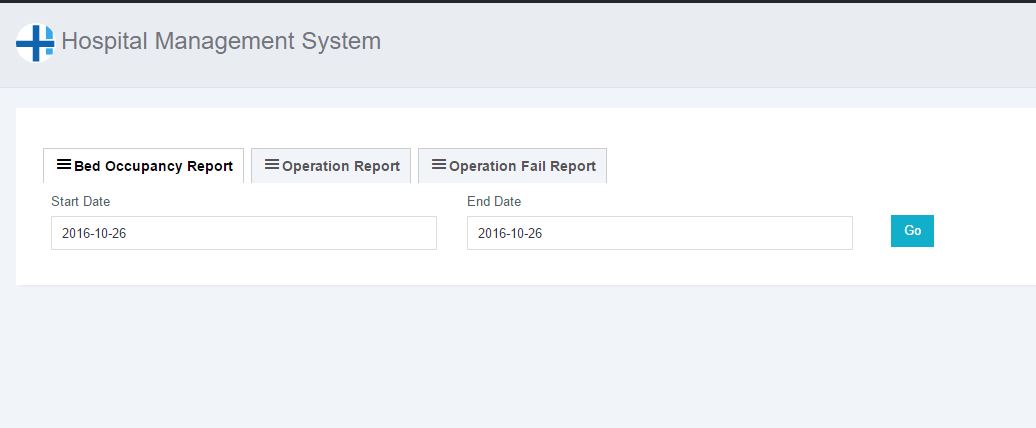Click the hospital cross logo icon
Viewport: 1036px width, 428px height.
[35, 43]
